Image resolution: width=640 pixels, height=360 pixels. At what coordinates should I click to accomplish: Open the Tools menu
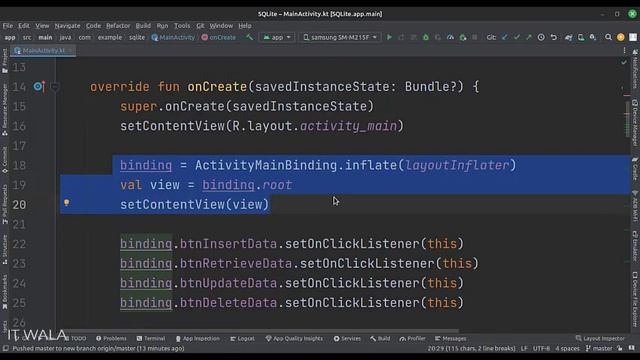(182, 26)
